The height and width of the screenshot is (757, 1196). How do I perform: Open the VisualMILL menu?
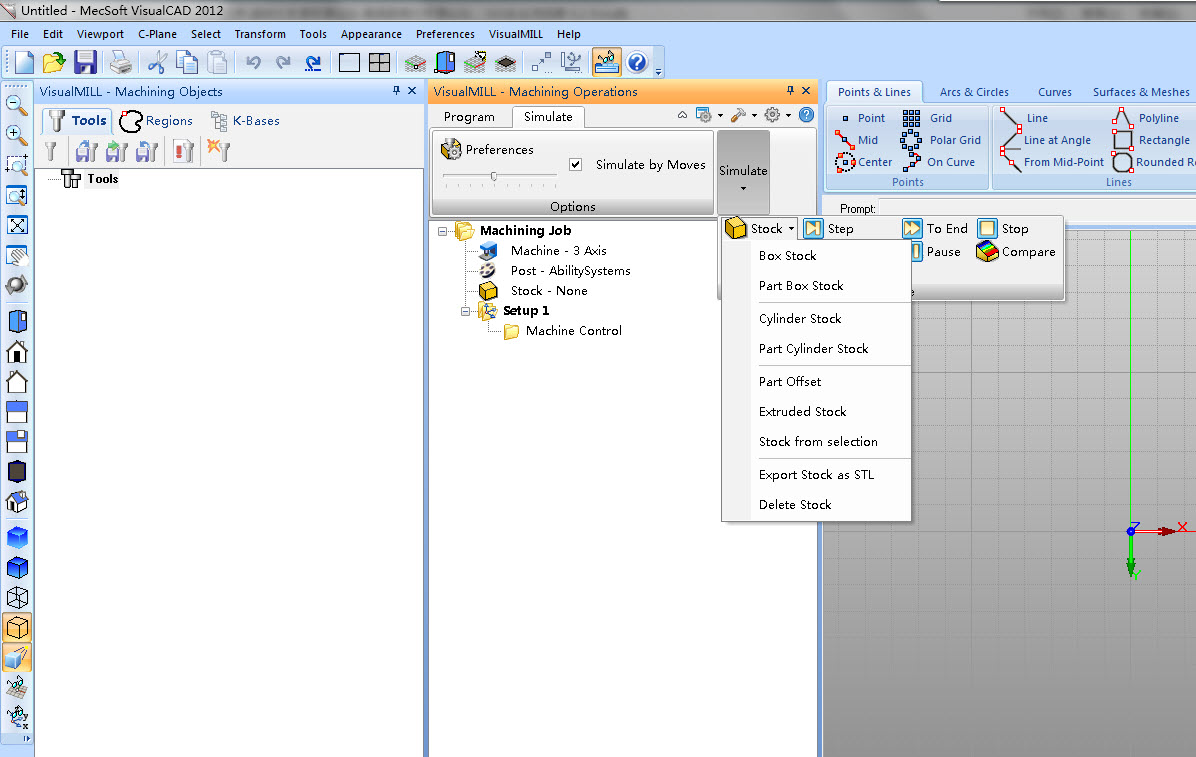click(x=516, y=34)
